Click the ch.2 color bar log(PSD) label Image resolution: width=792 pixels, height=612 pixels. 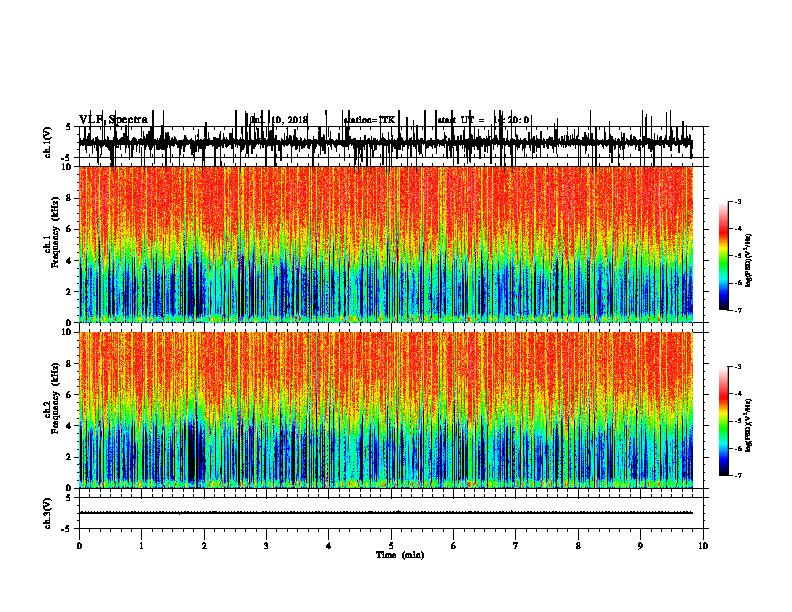749,426
